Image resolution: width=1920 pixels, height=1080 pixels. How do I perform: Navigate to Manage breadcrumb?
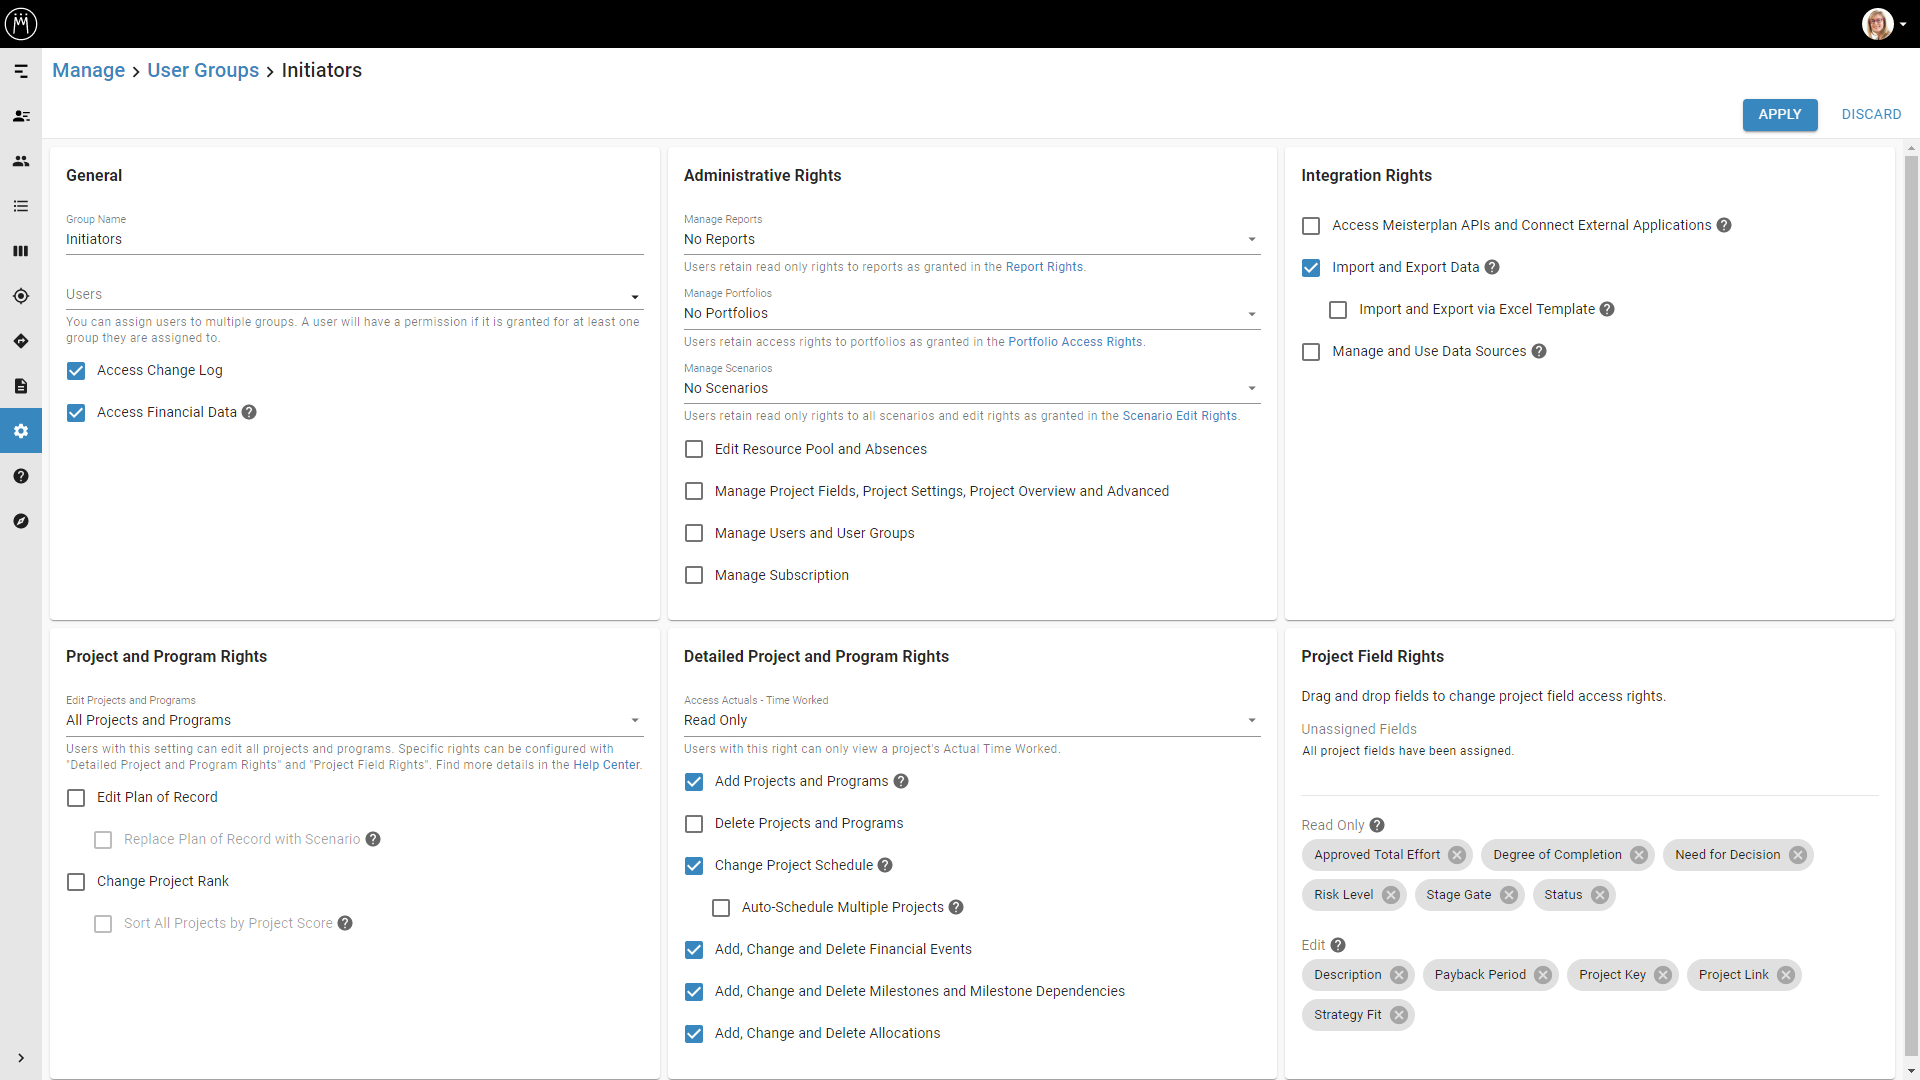88,70
